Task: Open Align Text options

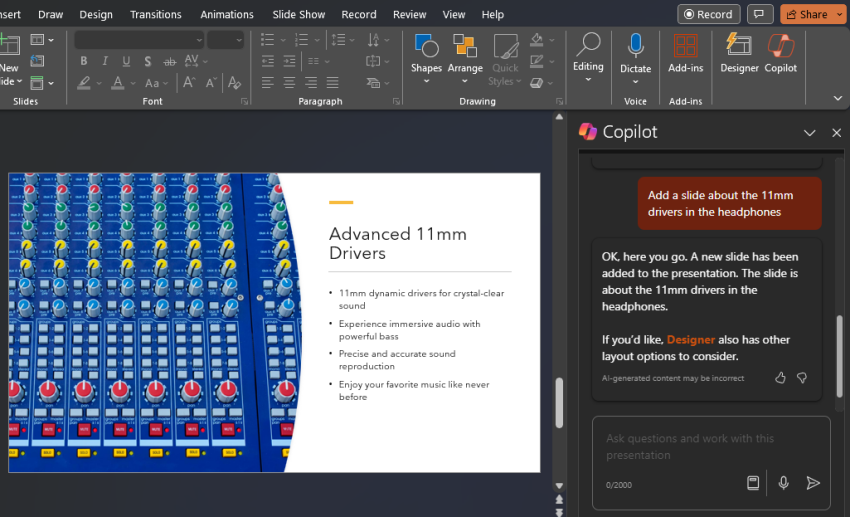Action: pos(377,61)
